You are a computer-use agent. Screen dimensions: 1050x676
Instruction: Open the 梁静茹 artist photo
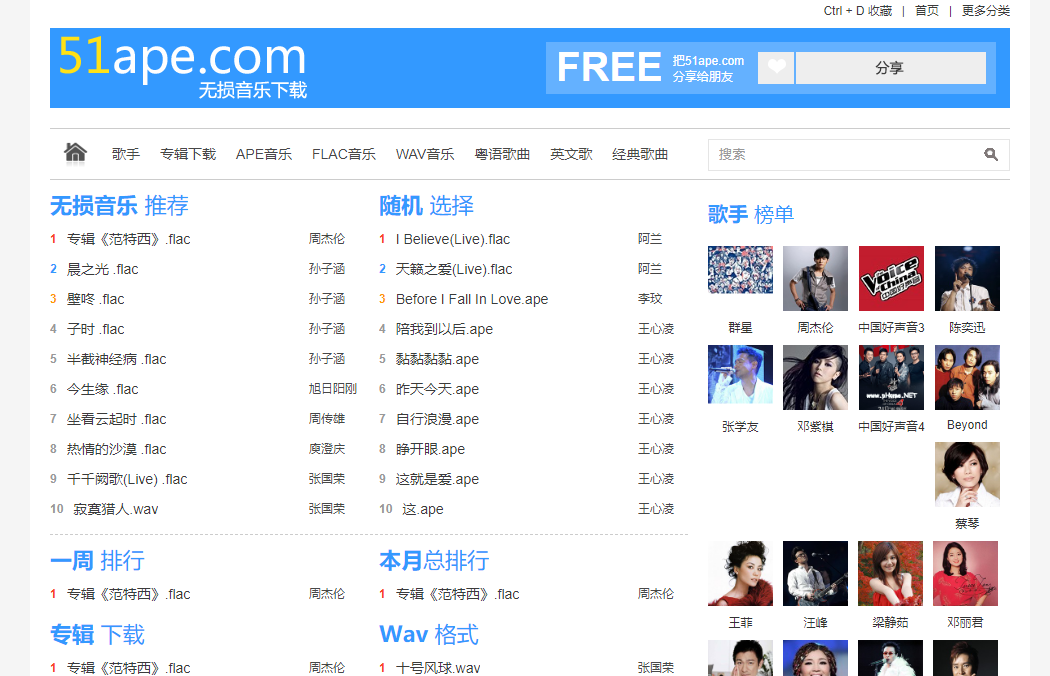891,573
